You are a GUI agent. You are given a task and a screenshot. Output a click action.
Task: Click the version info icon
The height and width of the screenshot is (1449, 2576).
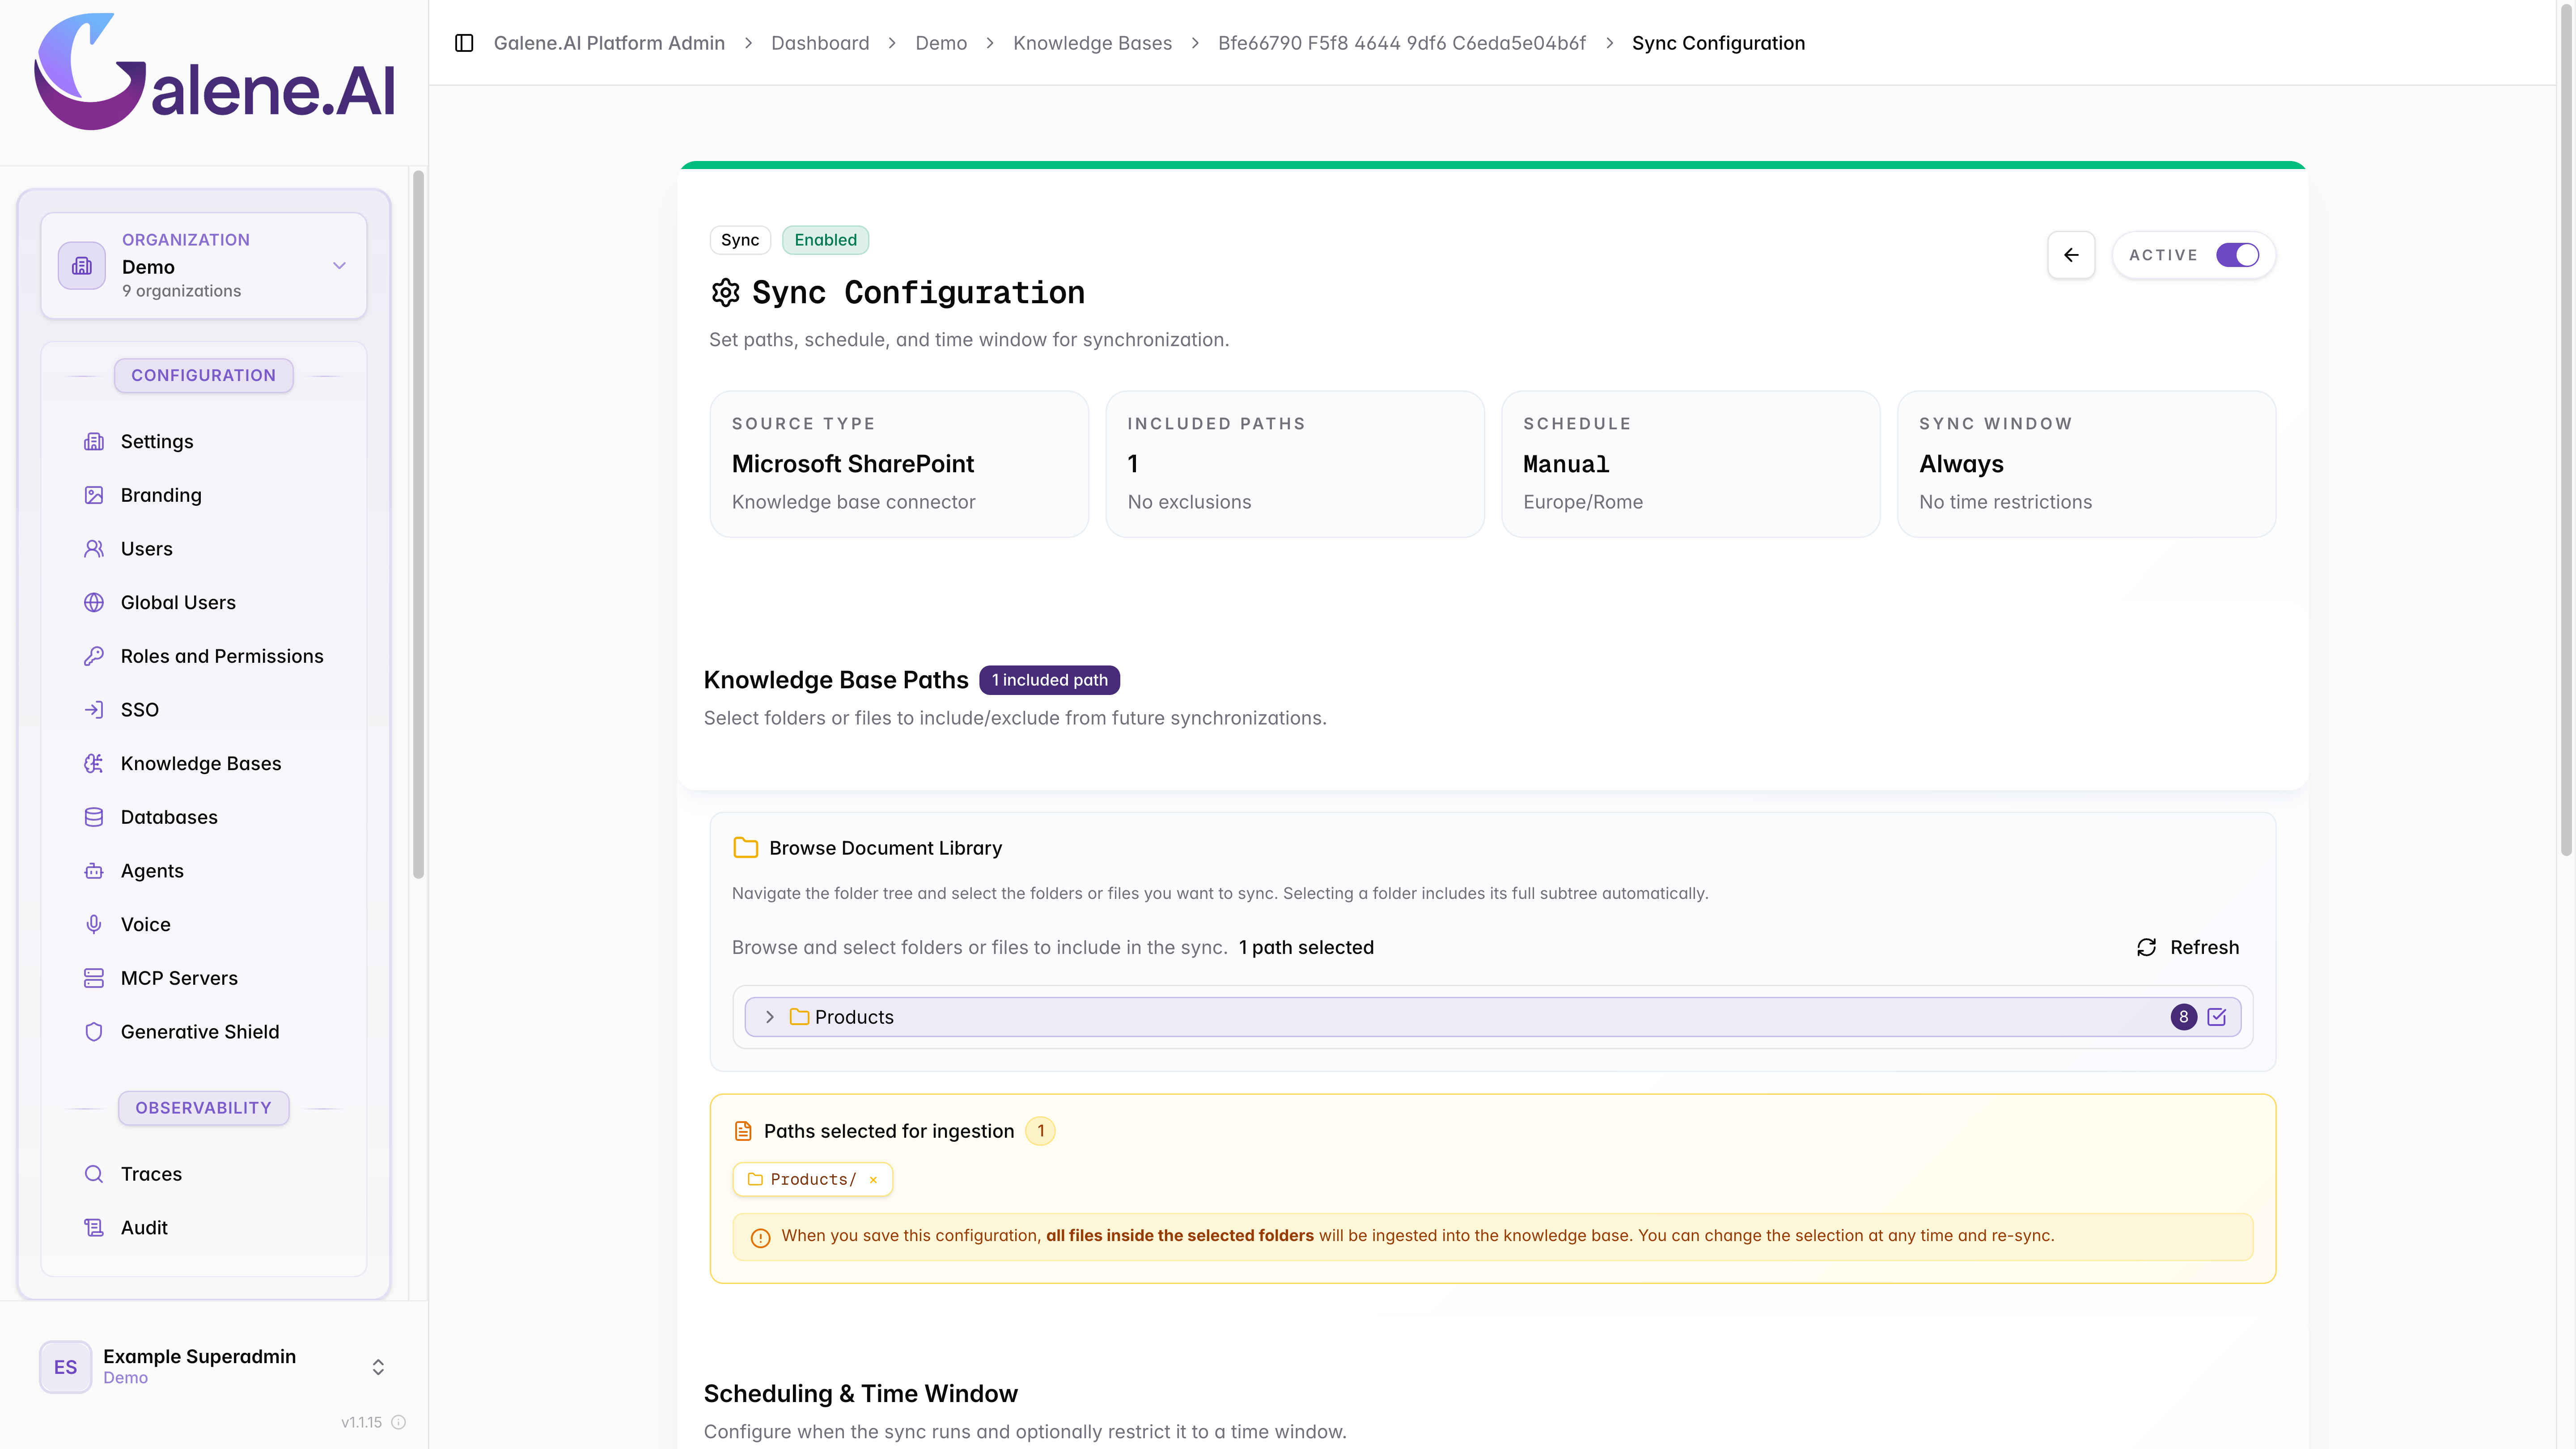pos(399,1422)
